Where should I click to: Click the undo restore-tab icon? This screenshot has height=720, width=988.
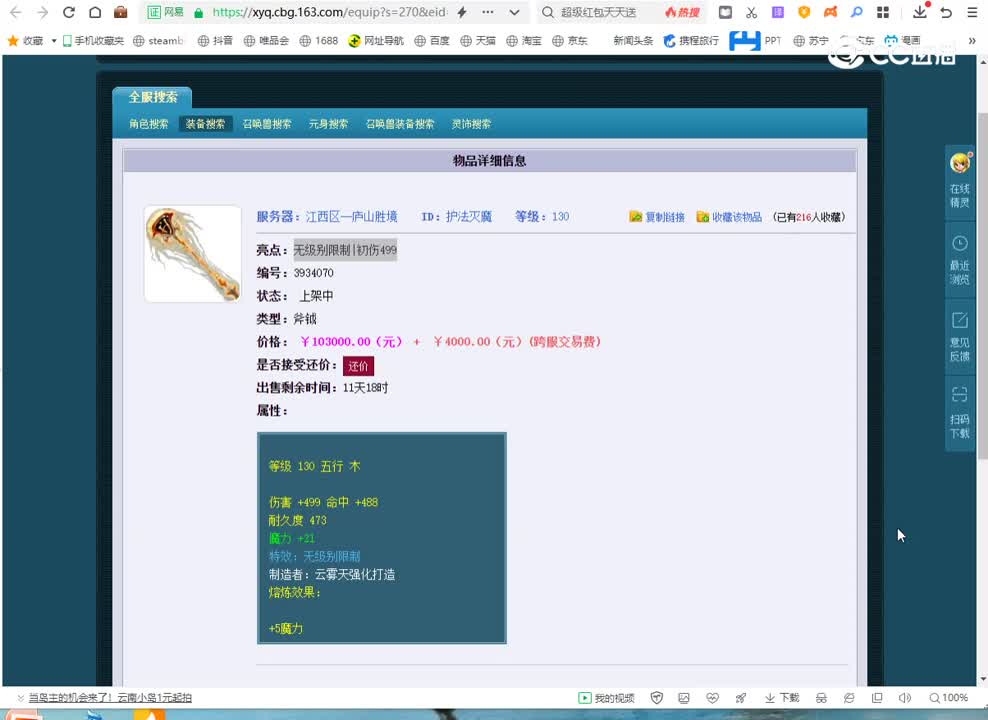[x=946, y=12]
